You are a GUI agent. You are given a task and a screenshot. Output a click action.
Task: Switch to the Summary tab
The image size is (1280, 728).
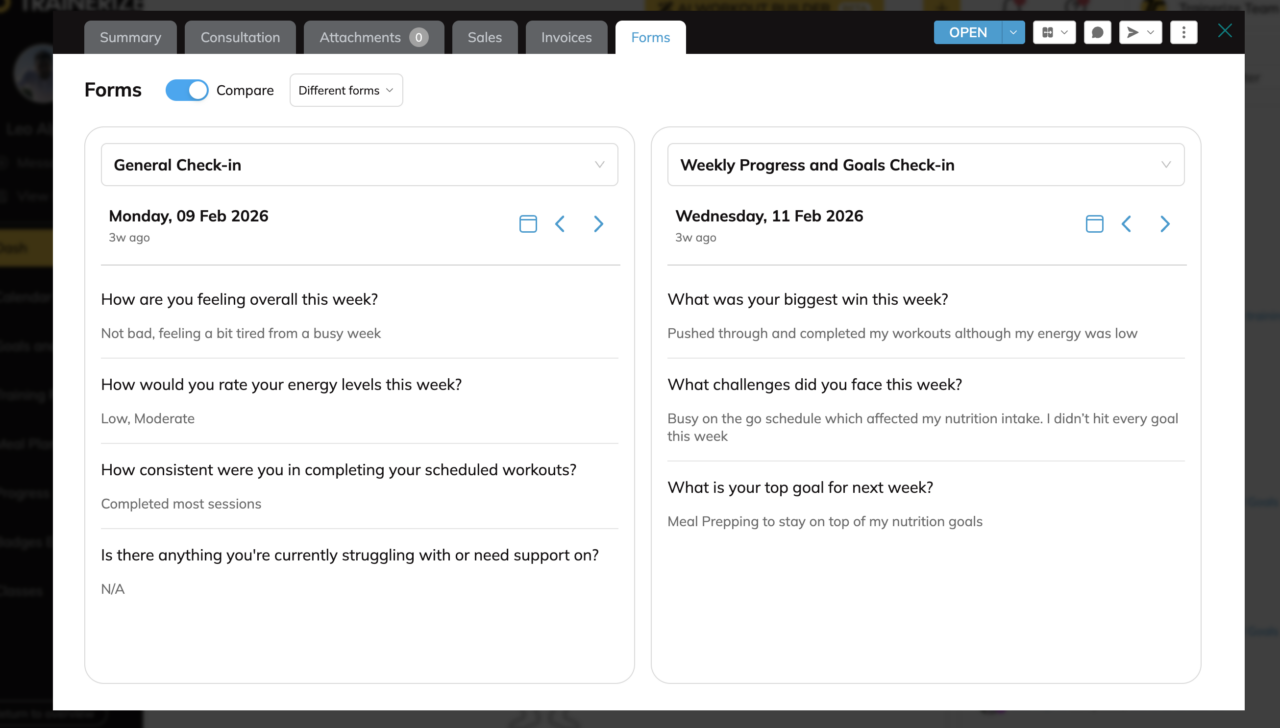(x=130, y=38)
